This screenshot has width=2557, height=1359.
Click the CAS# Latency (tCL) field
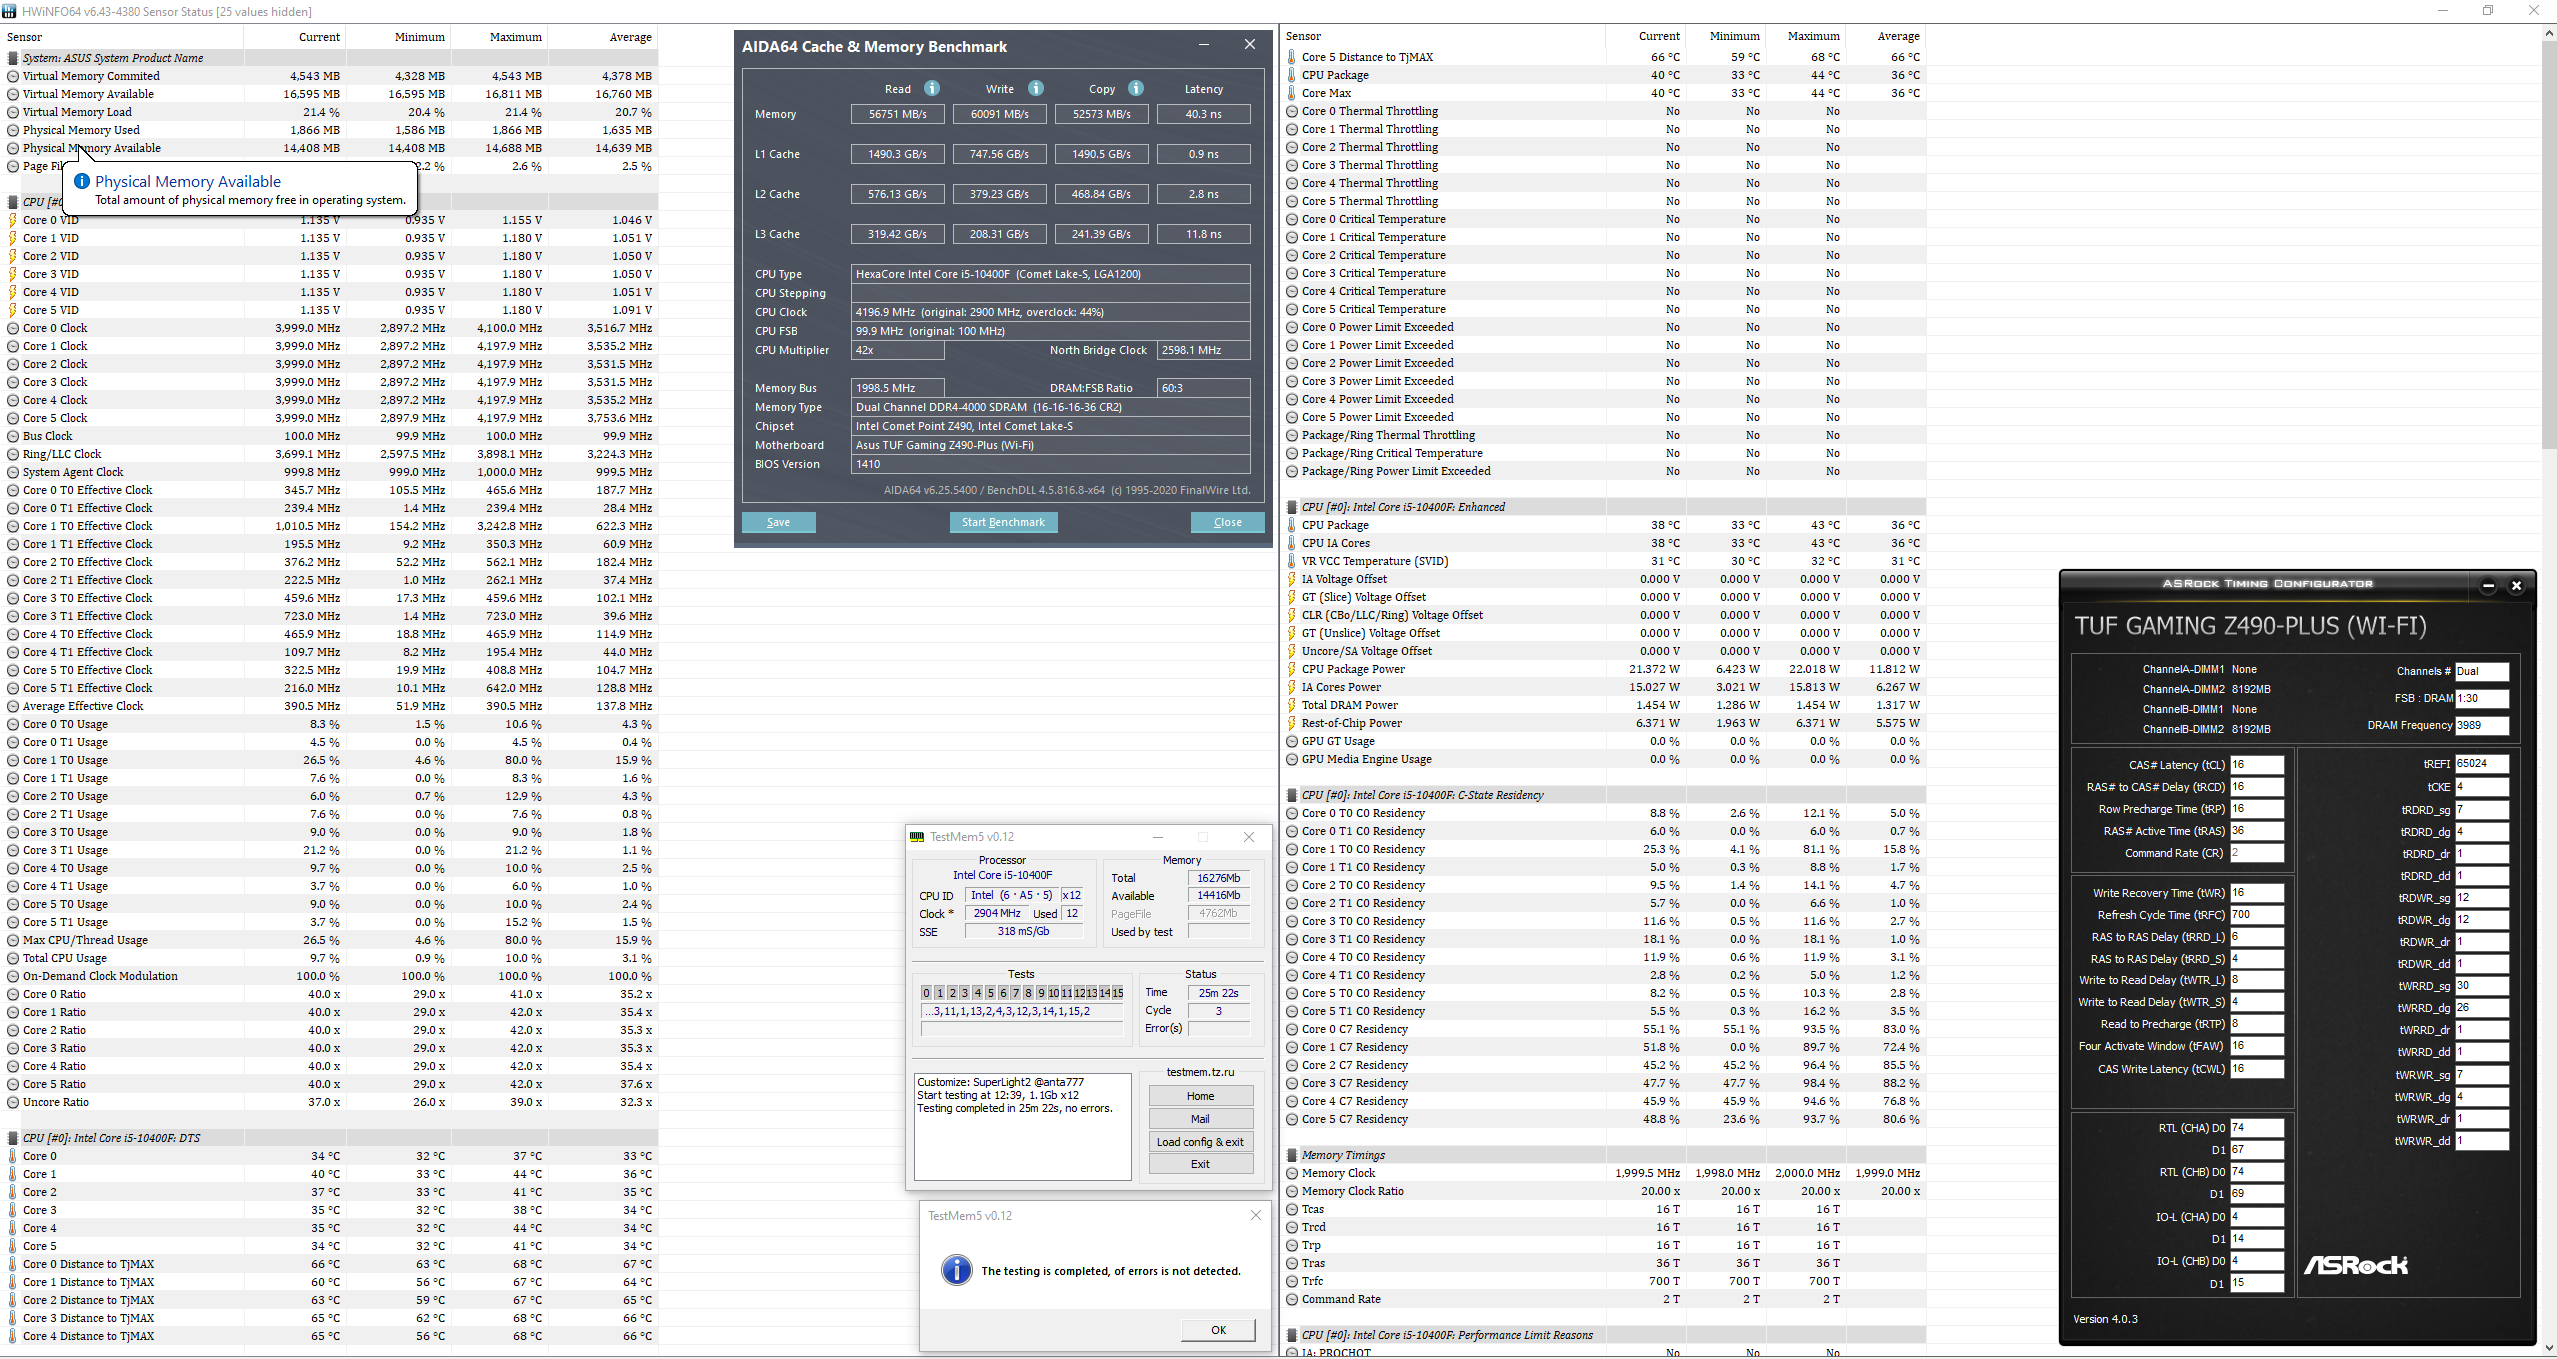[2257, 764]
